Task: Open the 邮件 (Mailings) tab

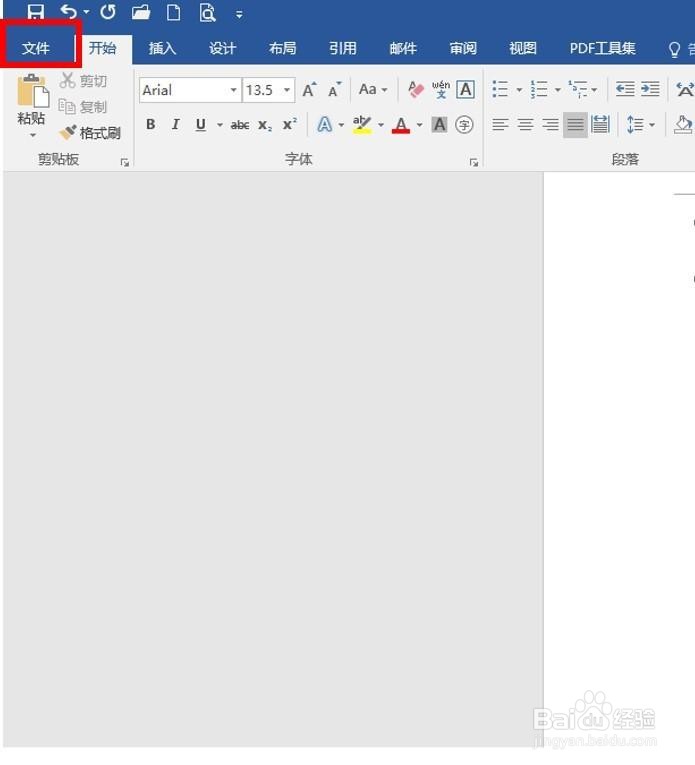Action: coord(403,48)
